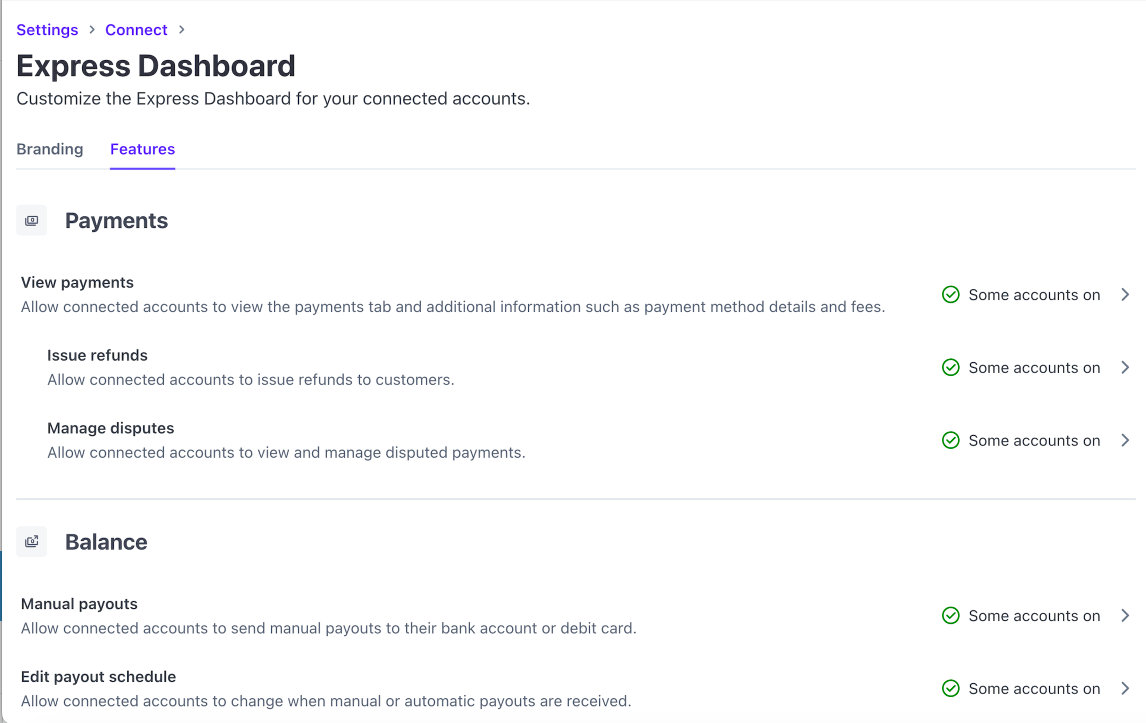Expand the Issue refunds chevron
This screenshot has height=723, width=1146.
[1125, 368]
